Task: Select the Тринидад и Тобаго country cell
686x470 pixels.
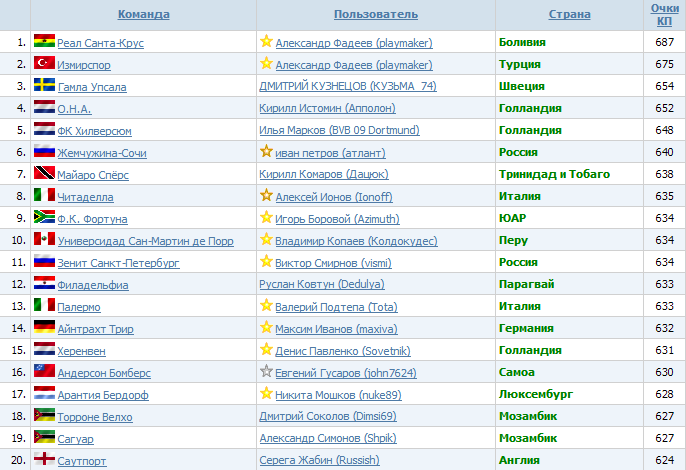Action: (x=554, y=174)
